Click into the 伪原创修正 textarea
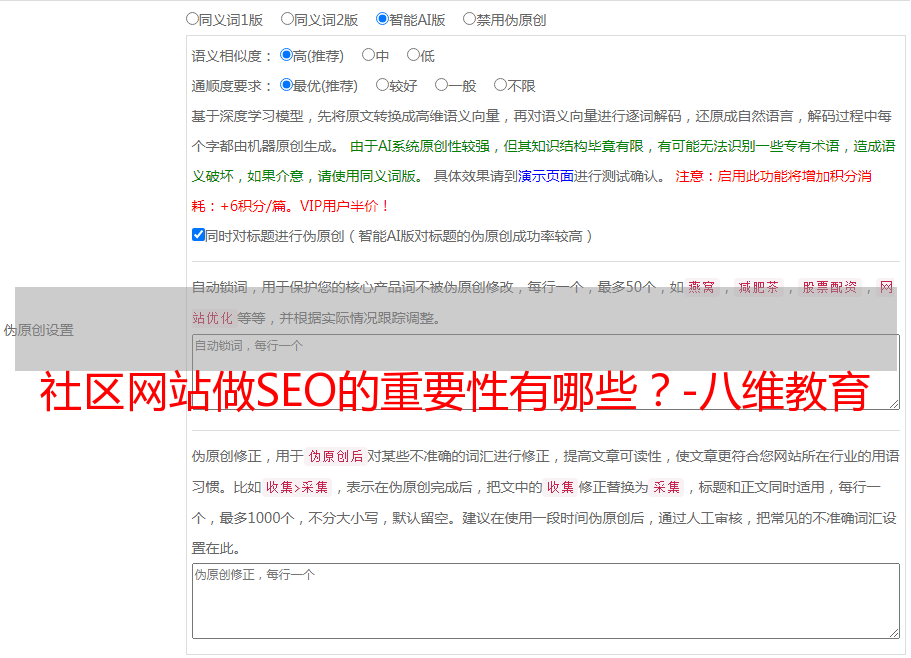 click(546, 601)
